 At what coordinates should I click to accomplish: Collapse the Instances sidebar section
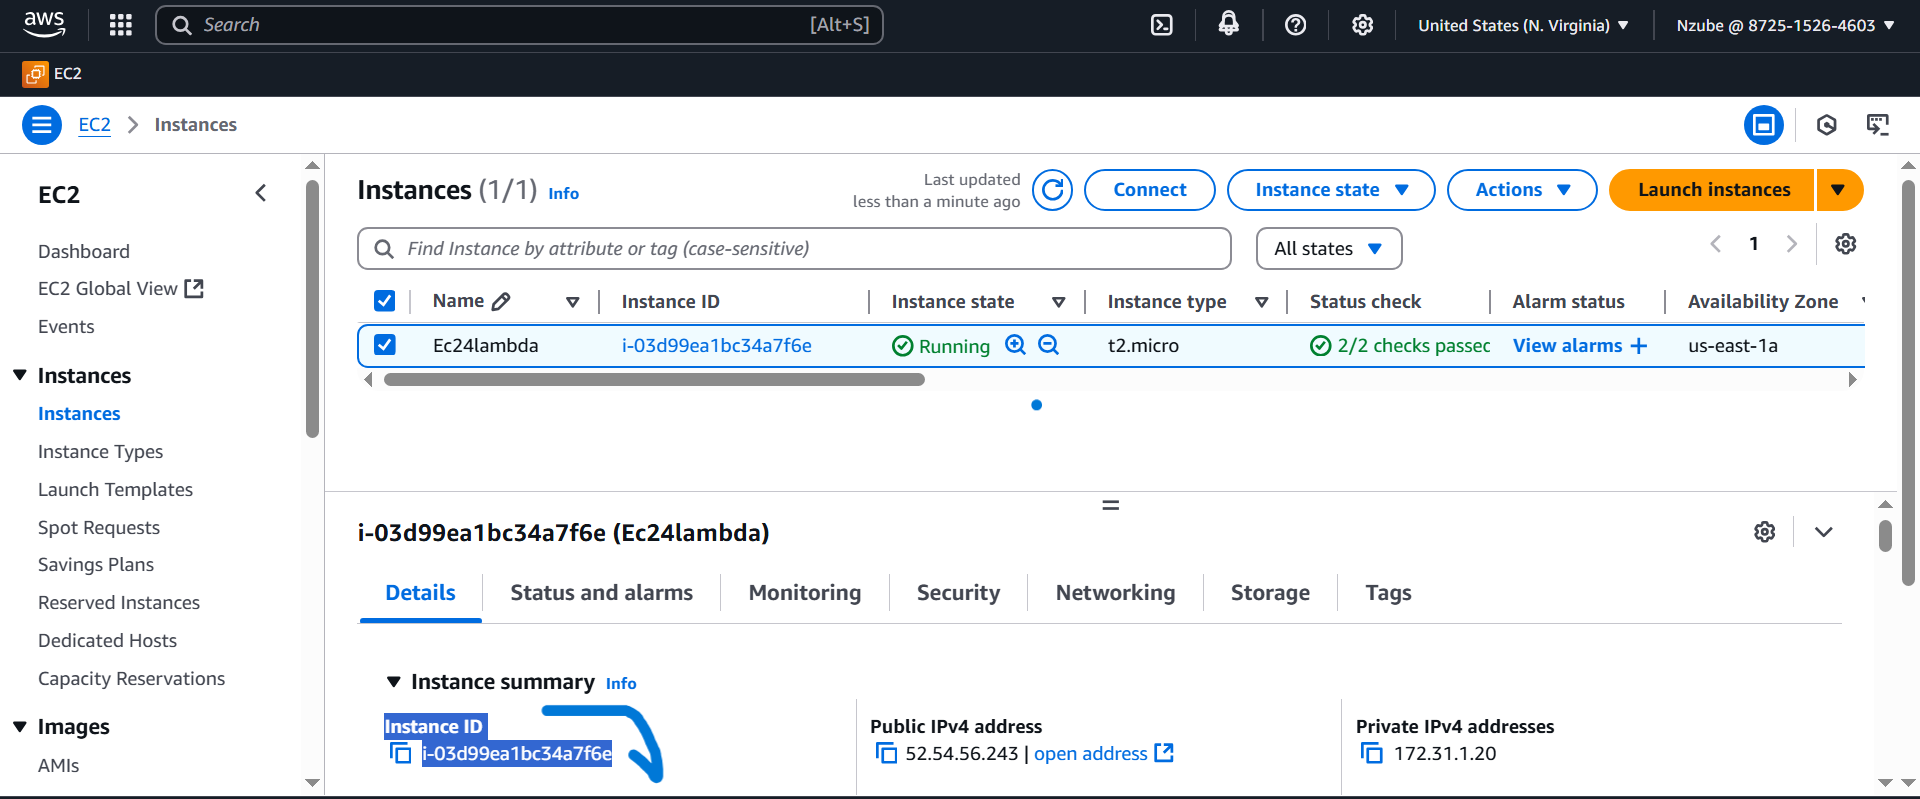point(20,375)
